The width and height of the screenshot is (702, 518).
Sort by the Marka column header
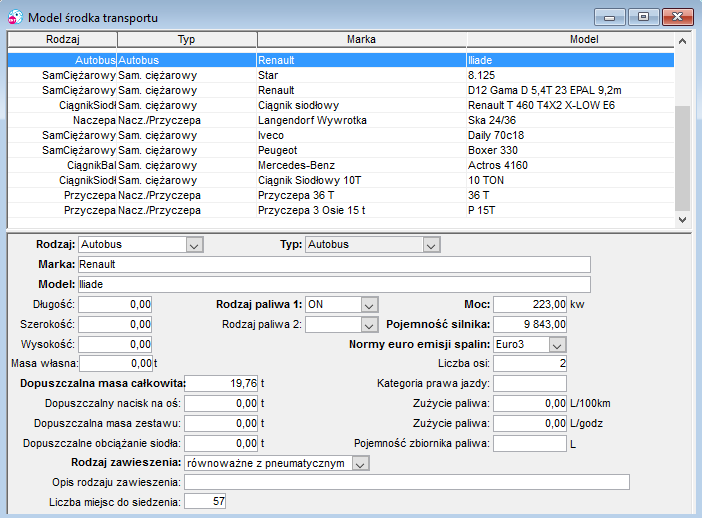pos(362,39)
